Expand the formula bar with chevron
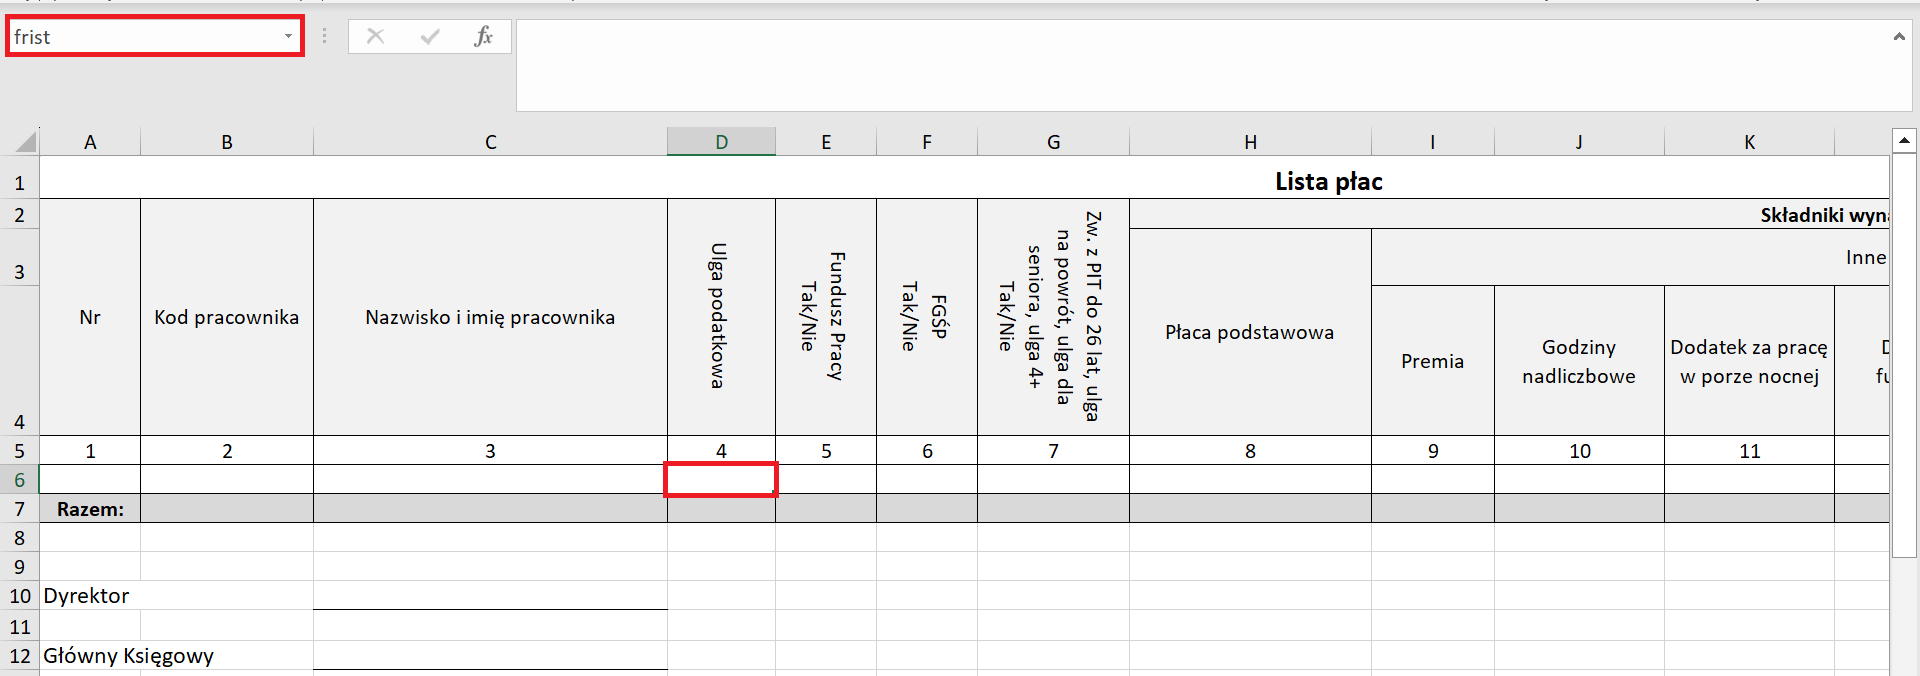1920x676 pixels. (x=1898, y=37)
